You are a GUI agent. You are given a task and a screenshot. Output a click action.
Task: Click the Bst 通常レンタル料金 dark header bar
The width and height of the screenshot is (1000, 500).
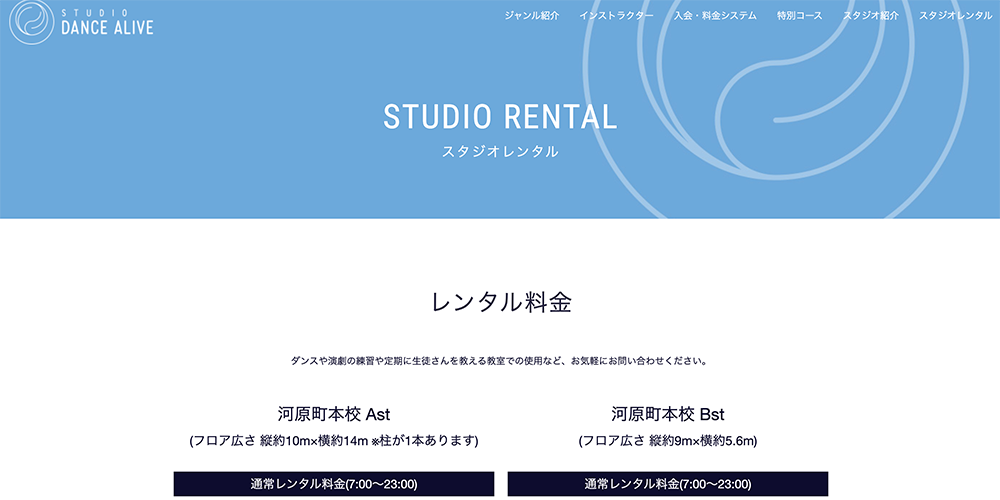coord(668,484)
